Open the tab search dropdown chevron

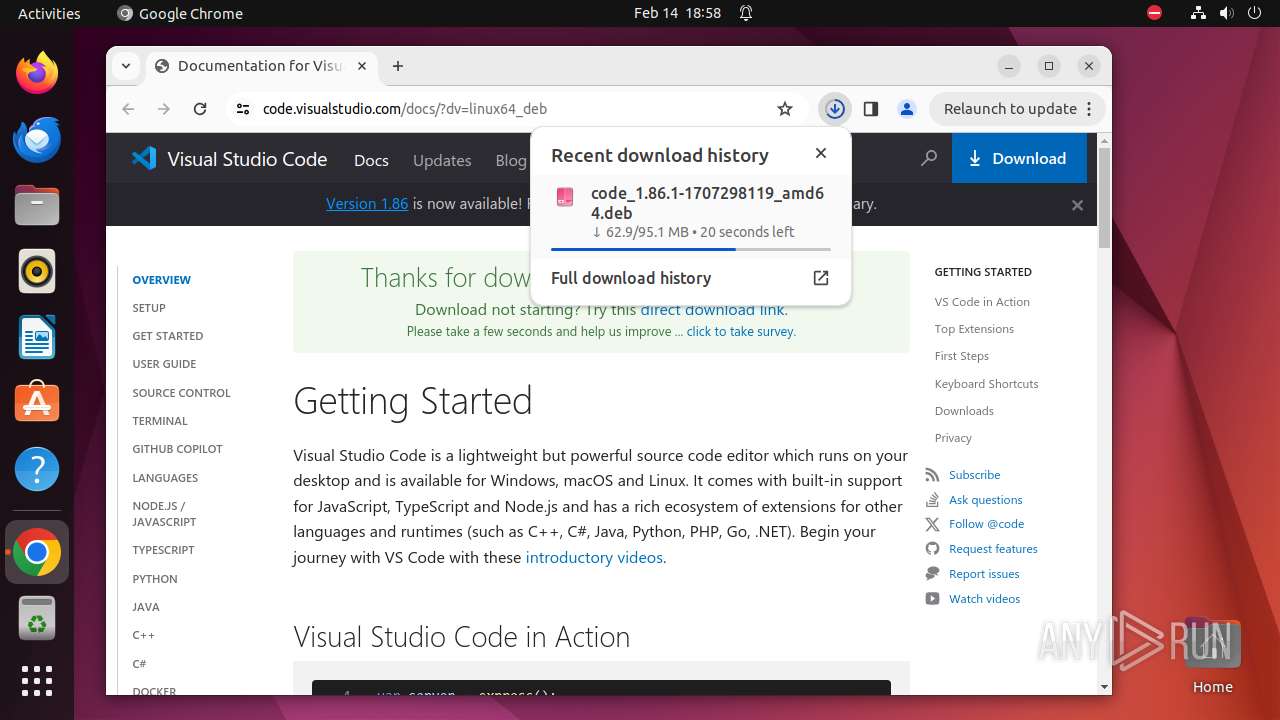[126, 66]
